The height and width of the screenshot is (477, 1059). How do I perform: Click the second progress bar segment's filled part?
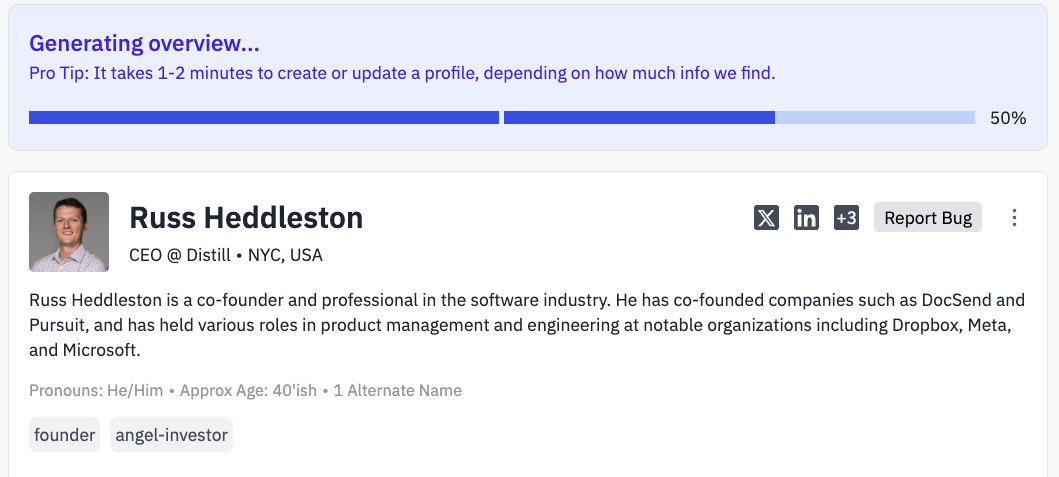coord(639,118)
